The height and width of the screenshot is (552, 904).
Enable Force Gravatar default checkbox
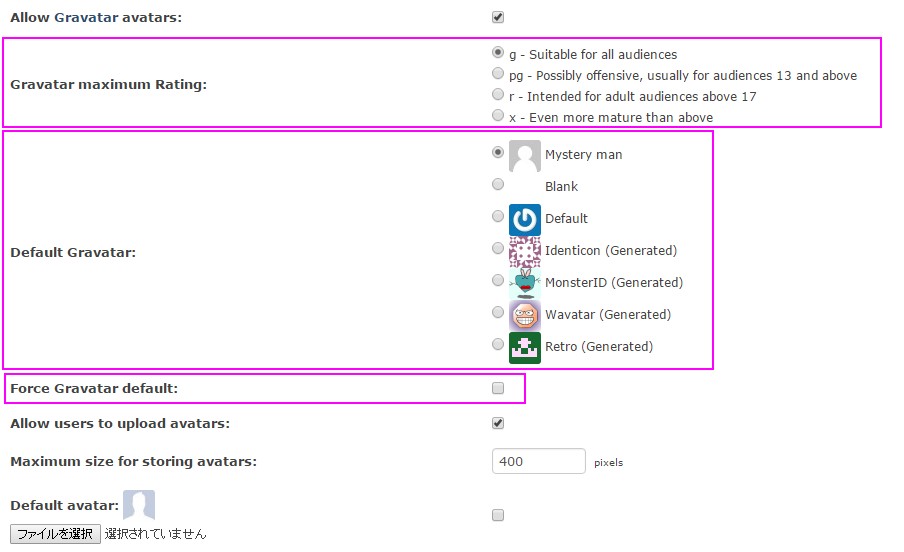coord(498,388)
